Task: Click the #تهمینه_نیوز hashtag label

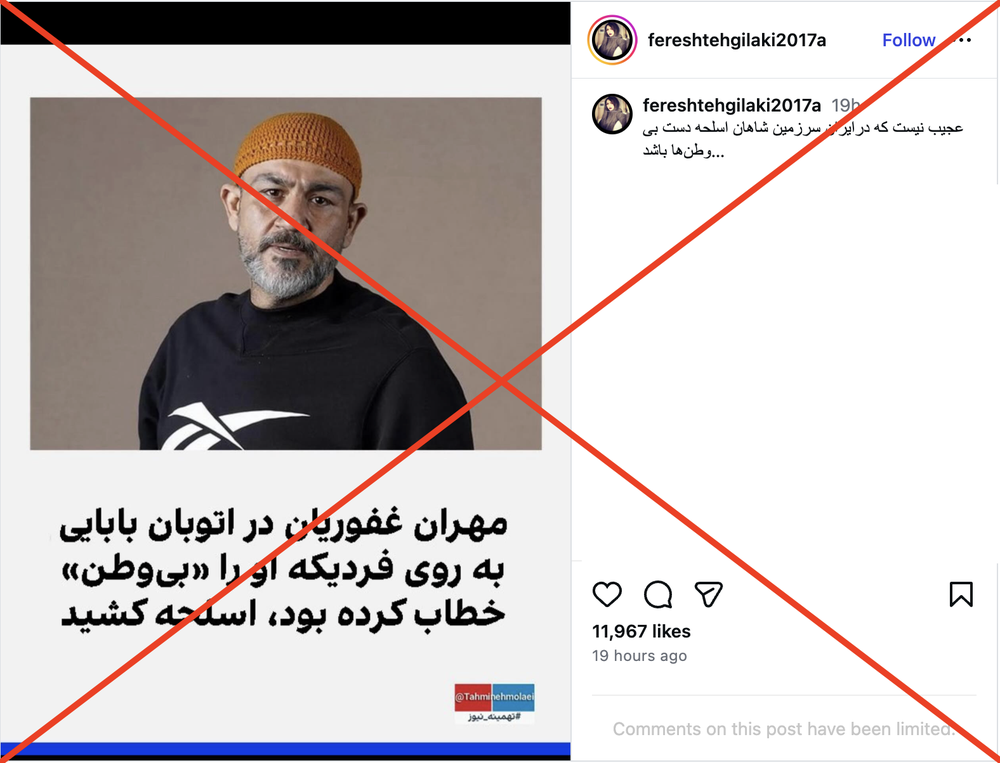Action: (495, 717)
